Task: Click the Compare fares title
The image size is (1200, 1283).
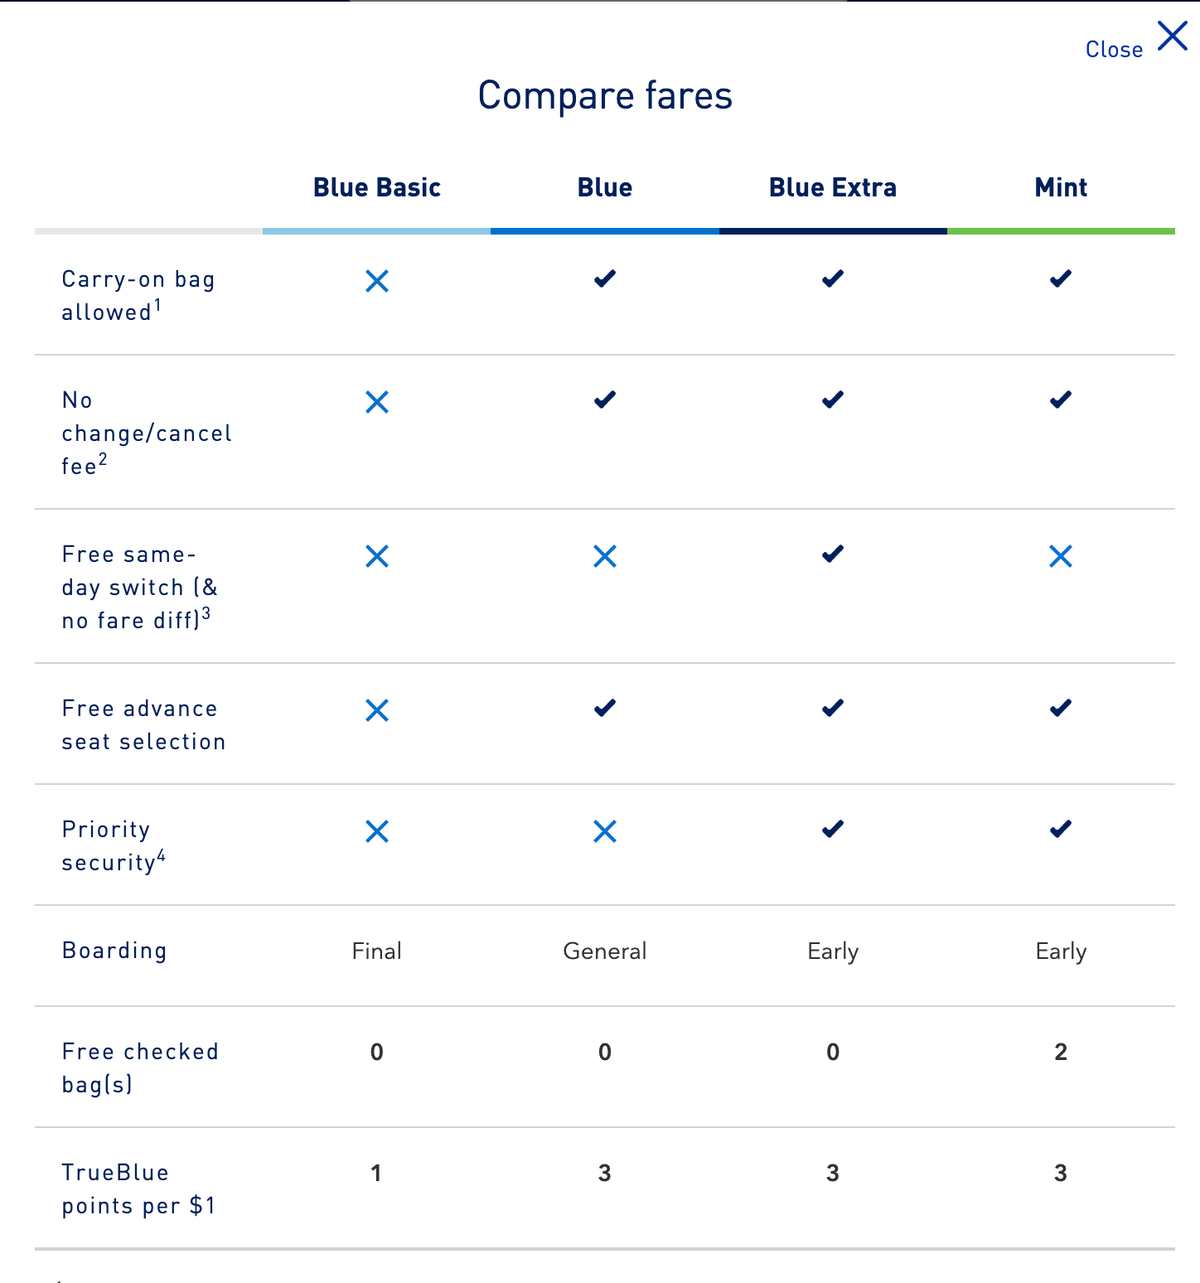Action: (x=605, y=95)
